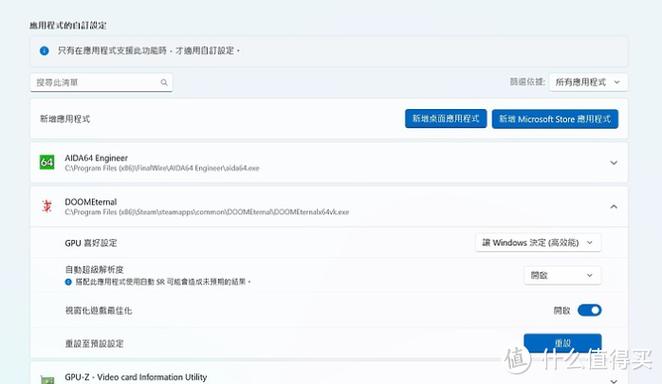Collapse the DOOMEternal entry
662x384 pixels.
pyautogui.click(x=613, y=206)
